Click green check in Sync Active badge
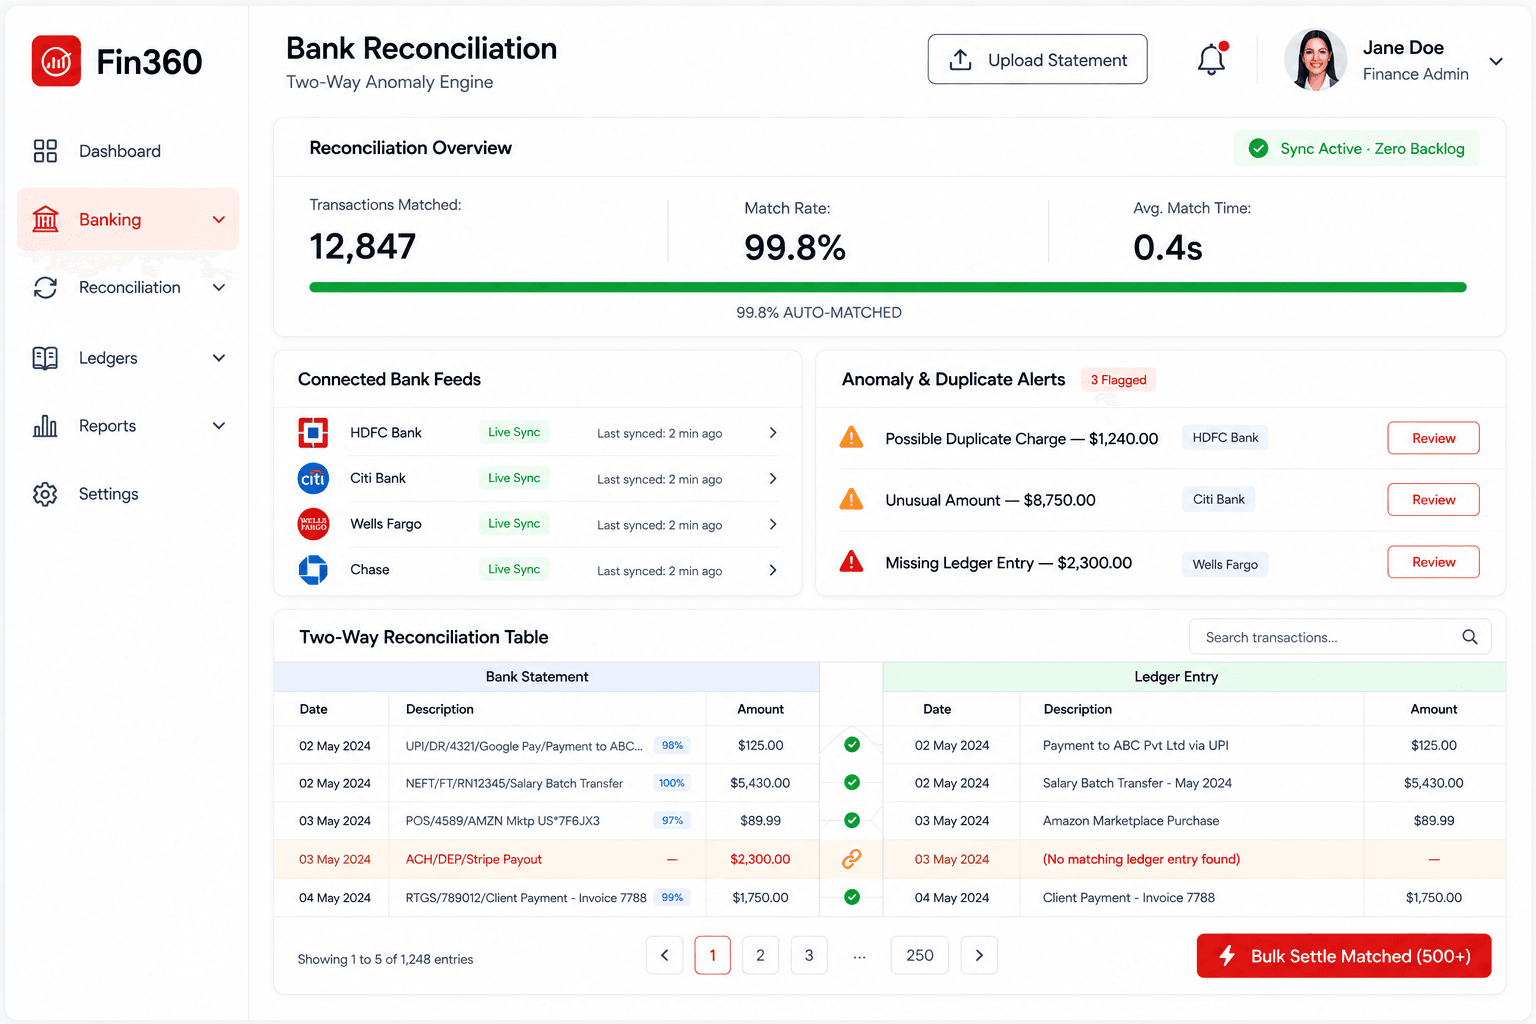1536x1024 pixels. click(1258, 148)
